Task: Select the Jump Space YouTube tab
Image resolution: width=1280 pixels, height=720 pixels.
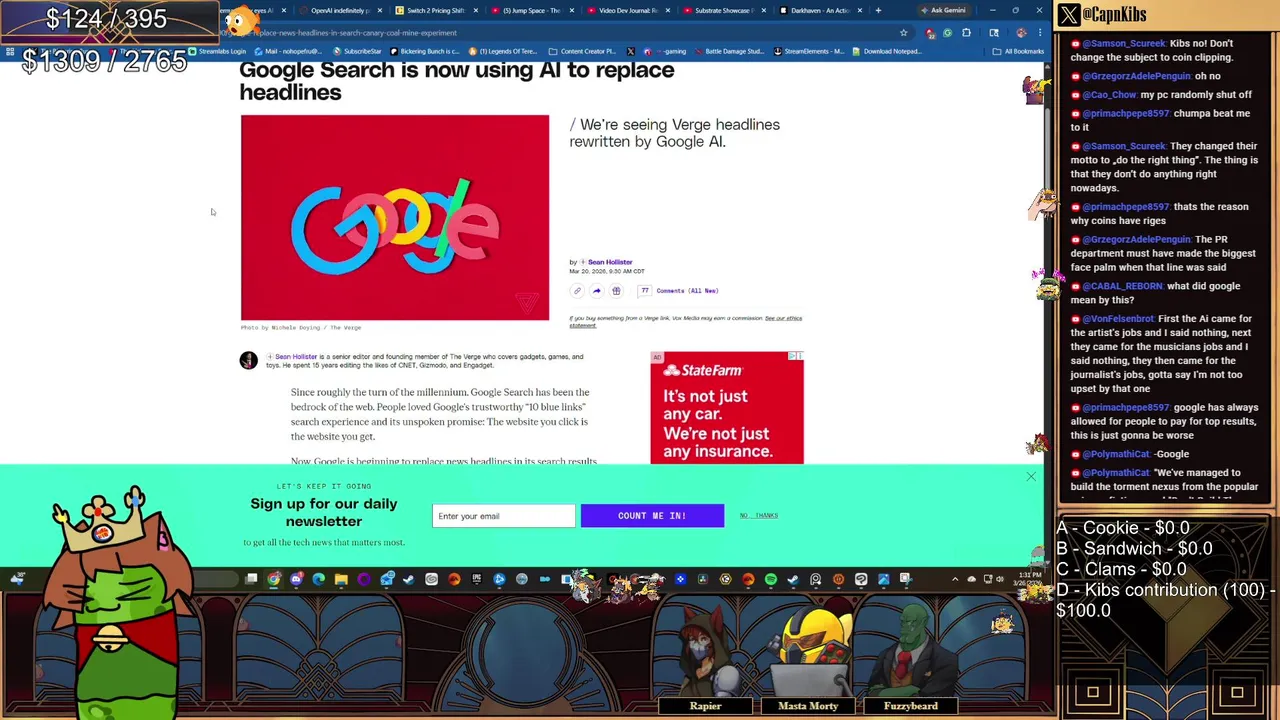Action: click(x=531, y=11)
